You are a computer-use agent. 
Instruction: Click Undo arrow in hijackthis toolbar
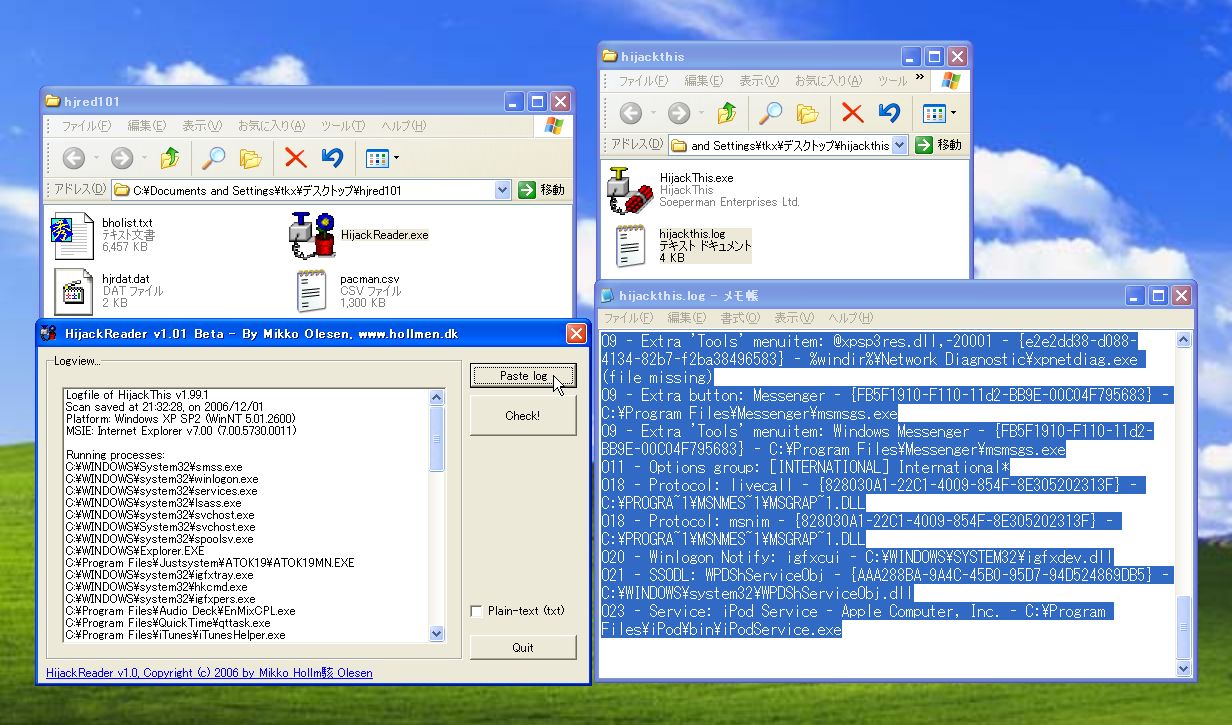[889, 112]
